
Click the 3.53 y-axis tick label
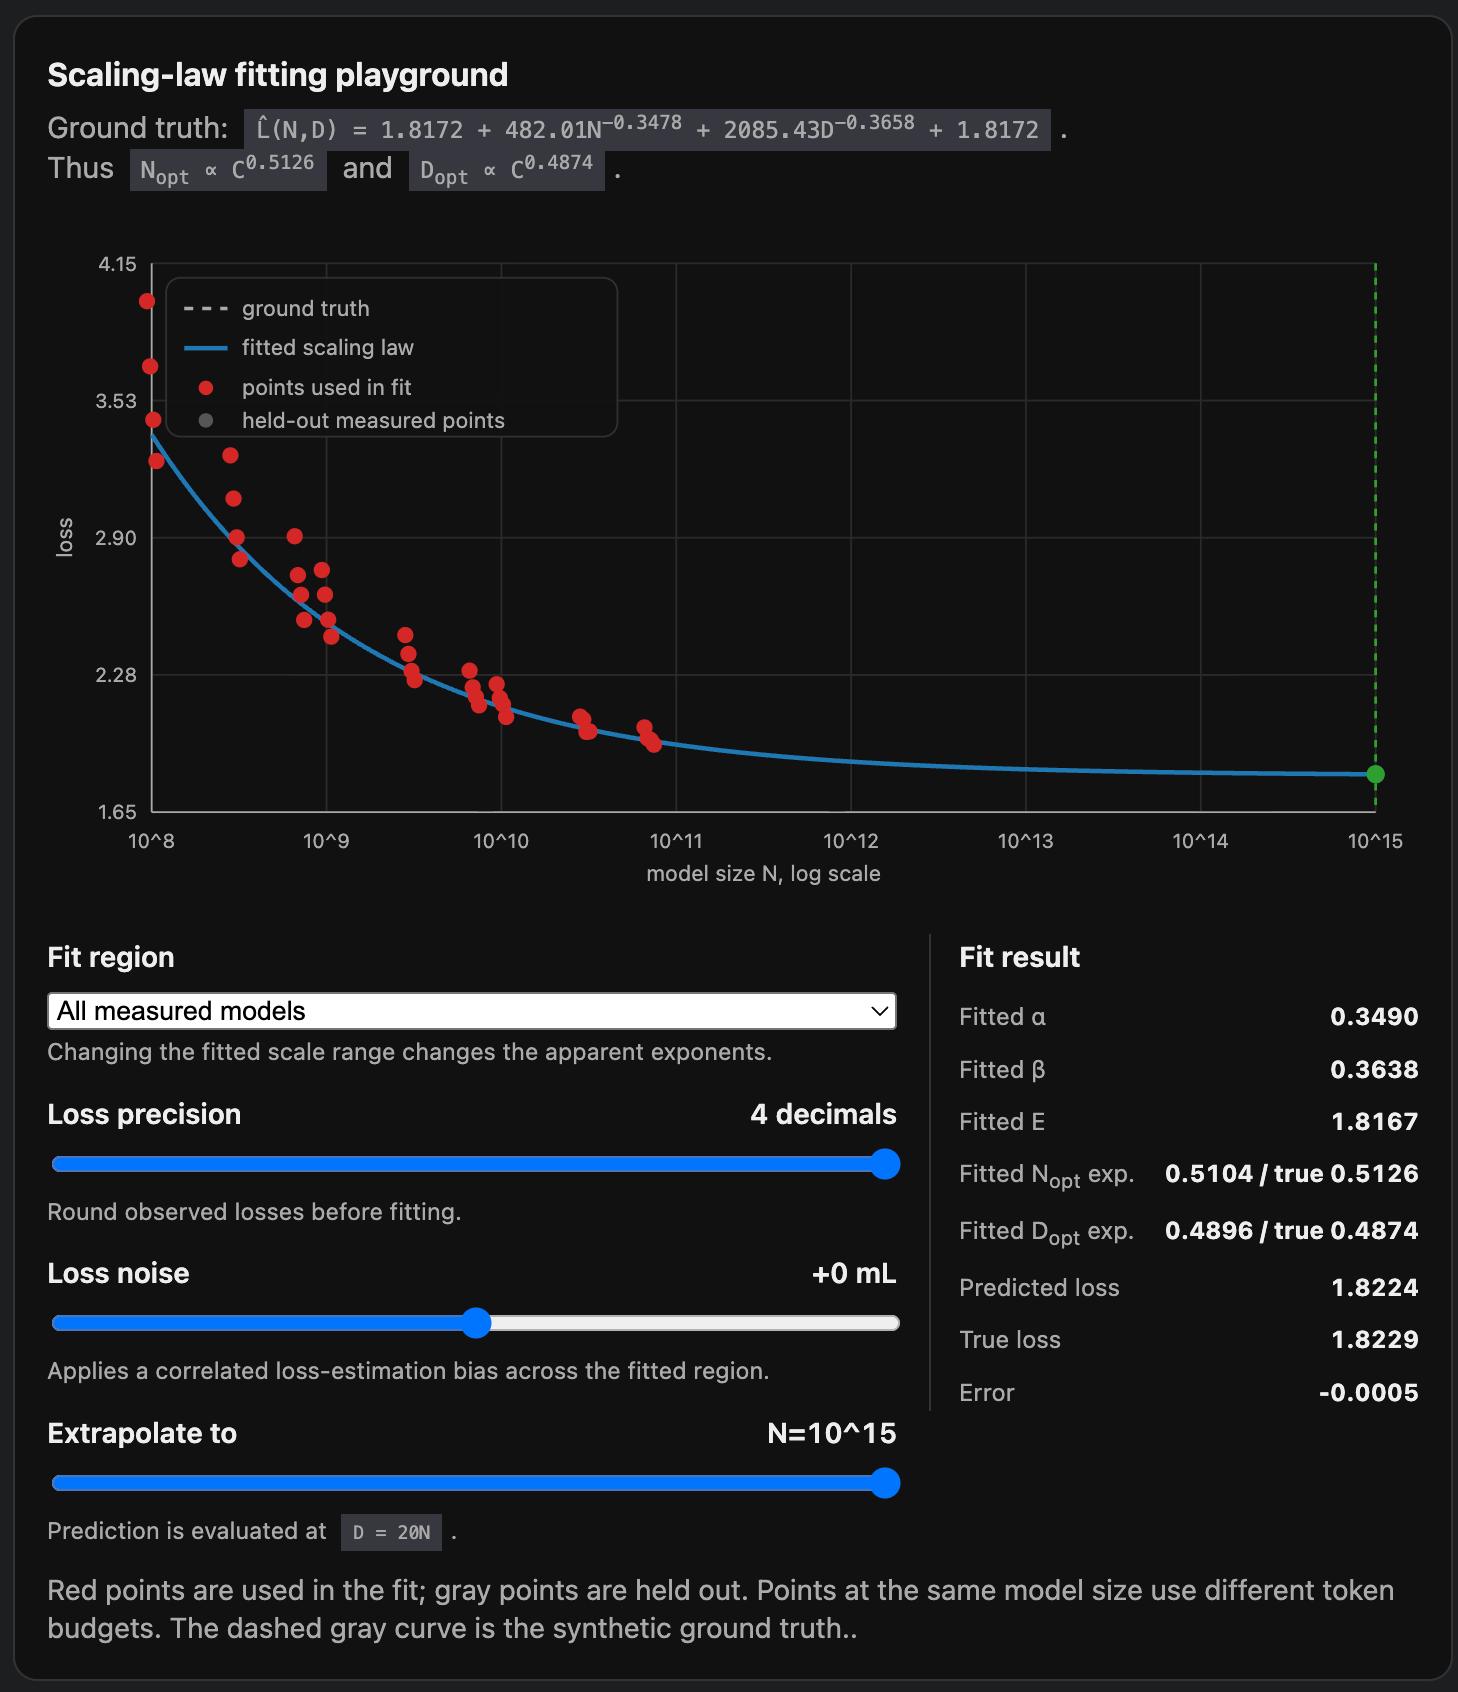coord(116,401)
